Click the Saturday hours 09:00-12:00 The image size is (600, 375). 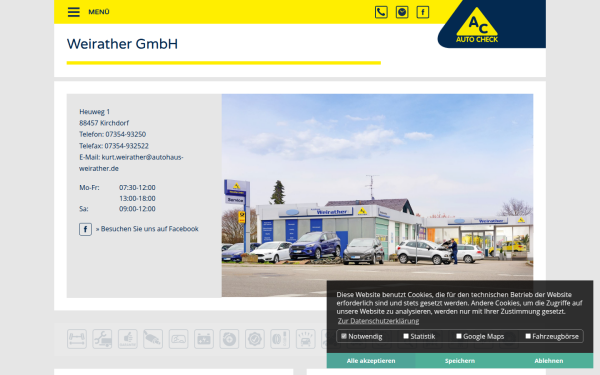pyautogui.click(x=137, y=209)
